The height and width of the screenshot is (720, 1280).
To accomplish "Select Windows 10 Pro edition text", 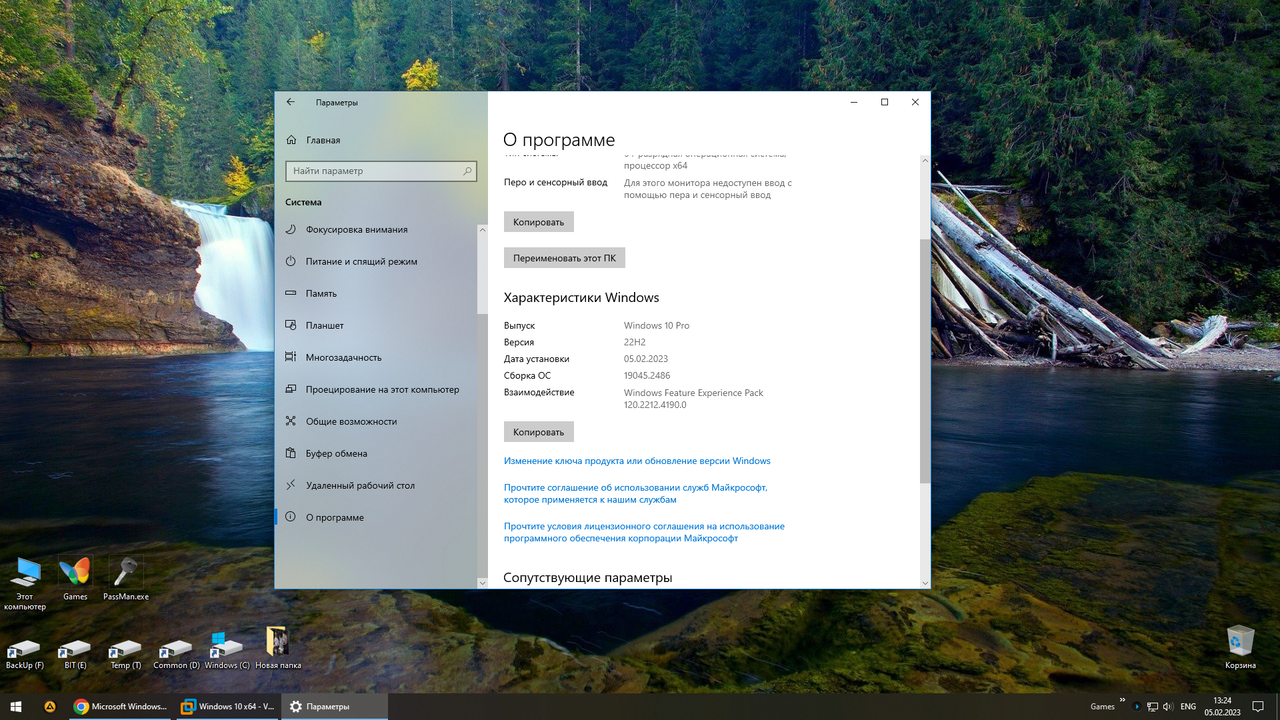I will point(656,326).
